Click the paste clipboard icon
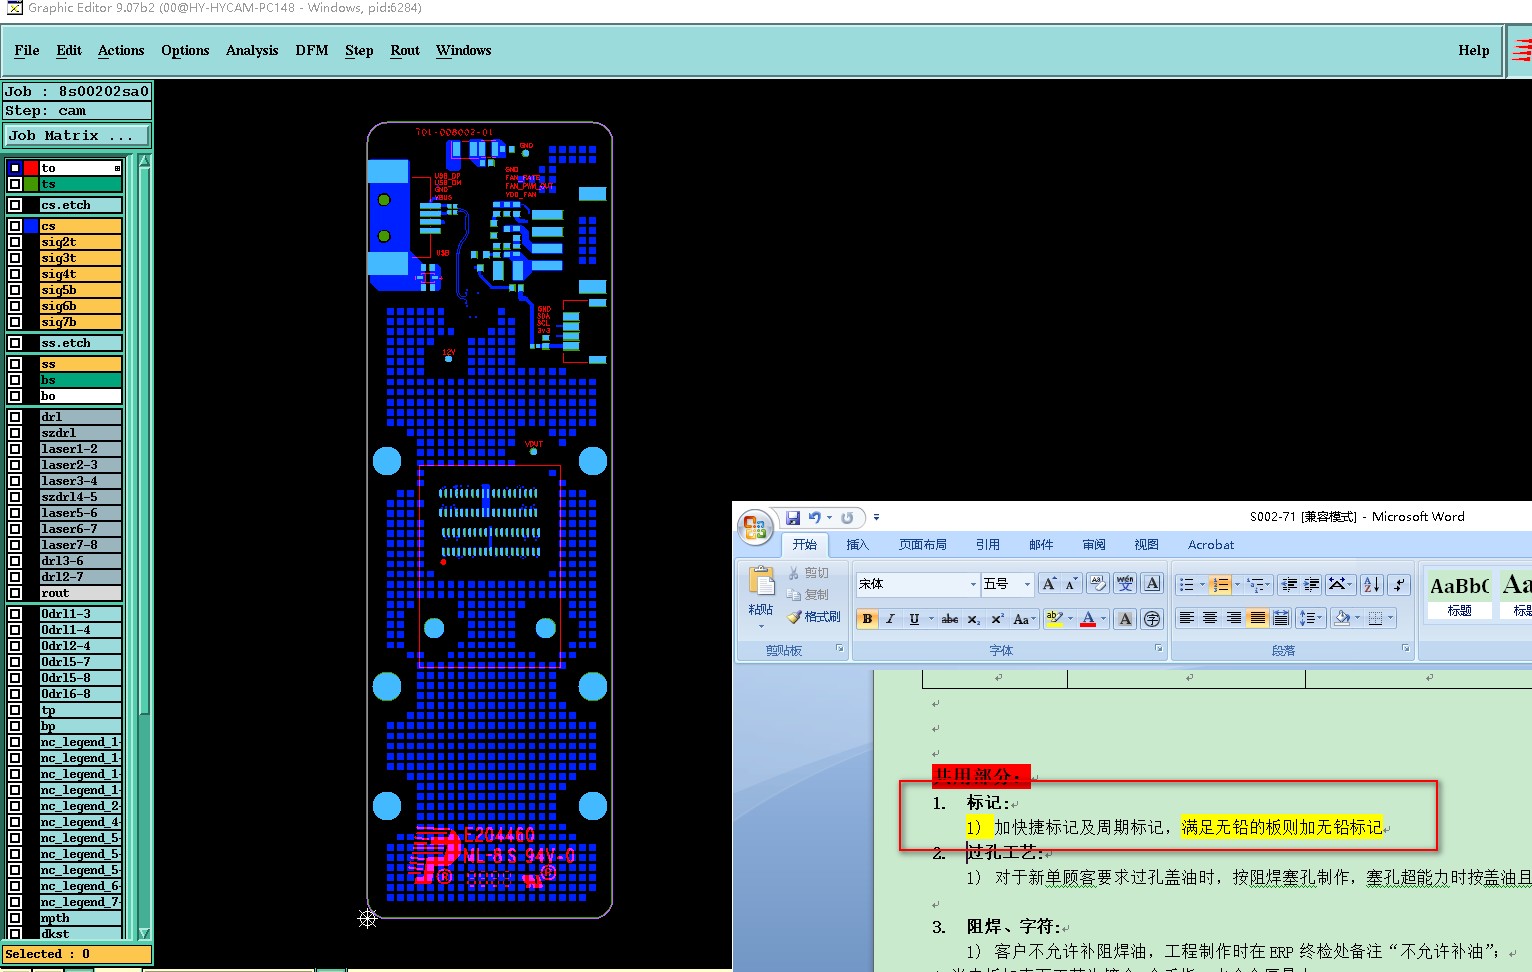Screen dimensions: 1532x972 pos(762,582)
